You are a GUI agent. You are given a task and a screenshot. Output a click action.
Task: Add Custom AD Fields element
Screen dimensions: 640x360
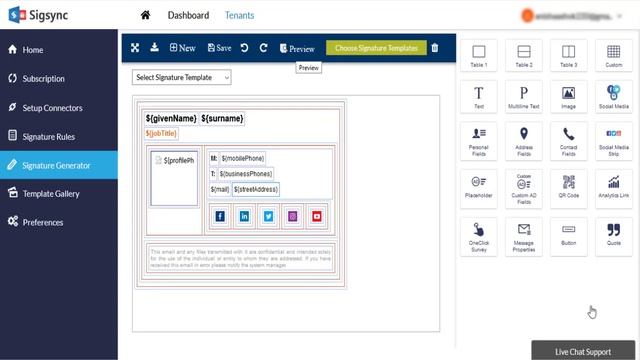pos(524,189)
